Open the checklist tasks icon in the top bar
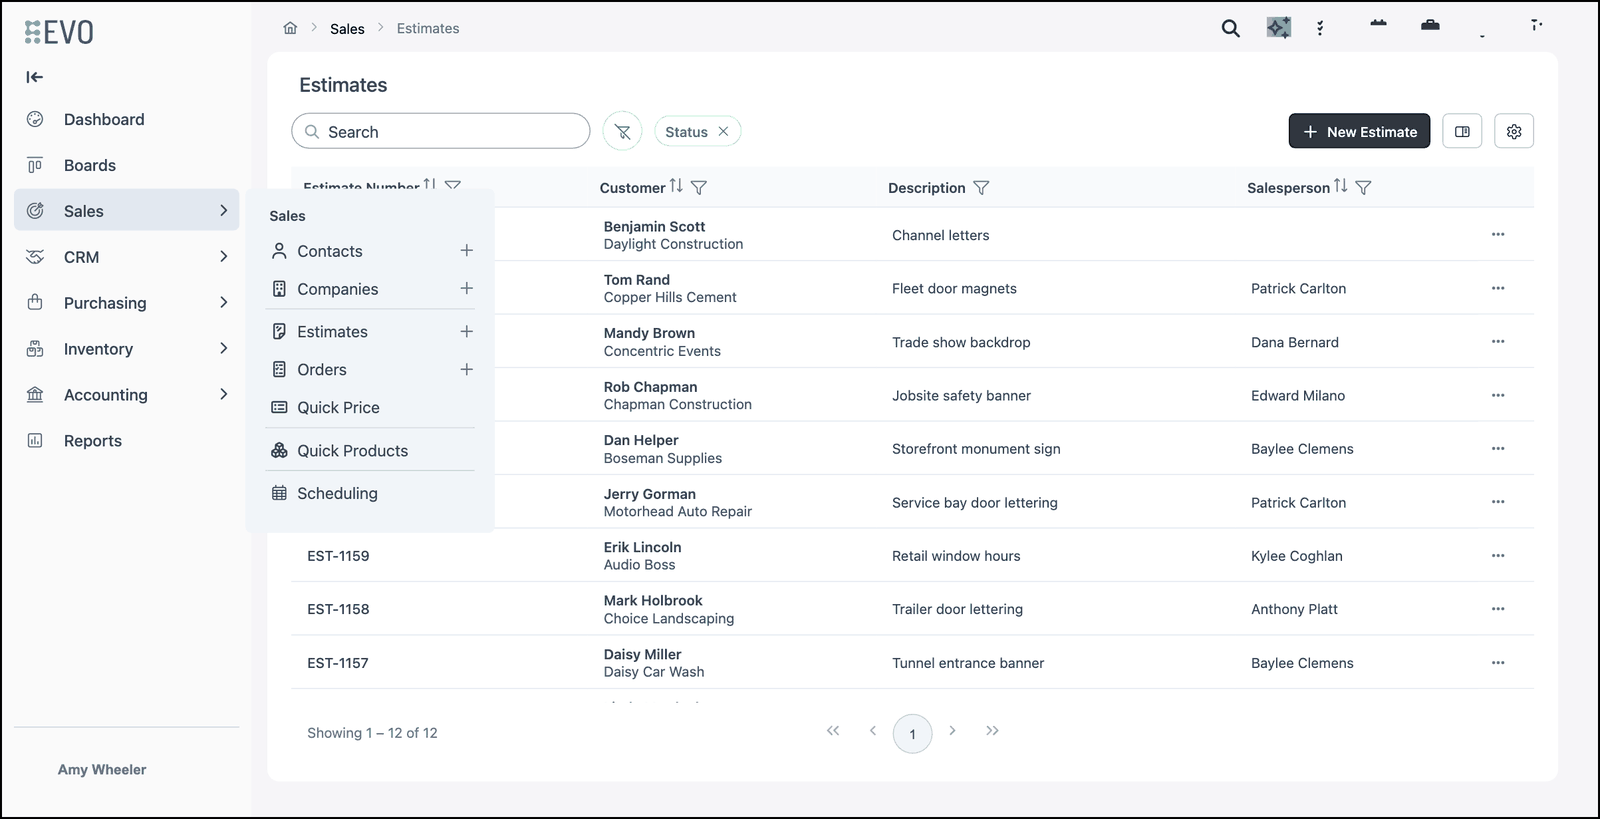Viewport: 1600px width, 819px height. click(1320, 28)
